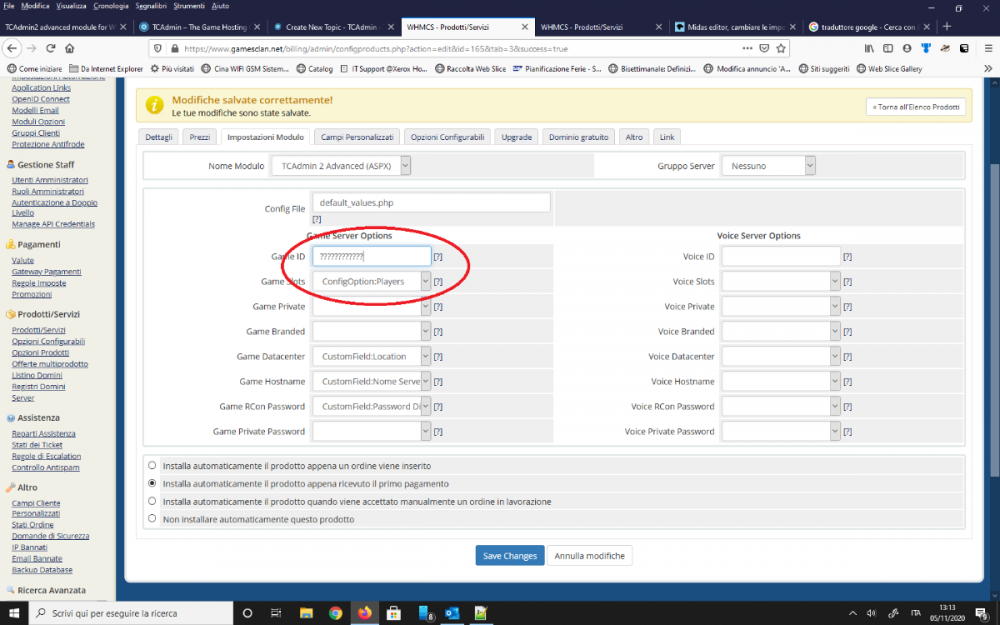This screenshot has width=1000, height=625.
Task: Open Outlook from the taskbar
Action: click(x=452, y=613)
